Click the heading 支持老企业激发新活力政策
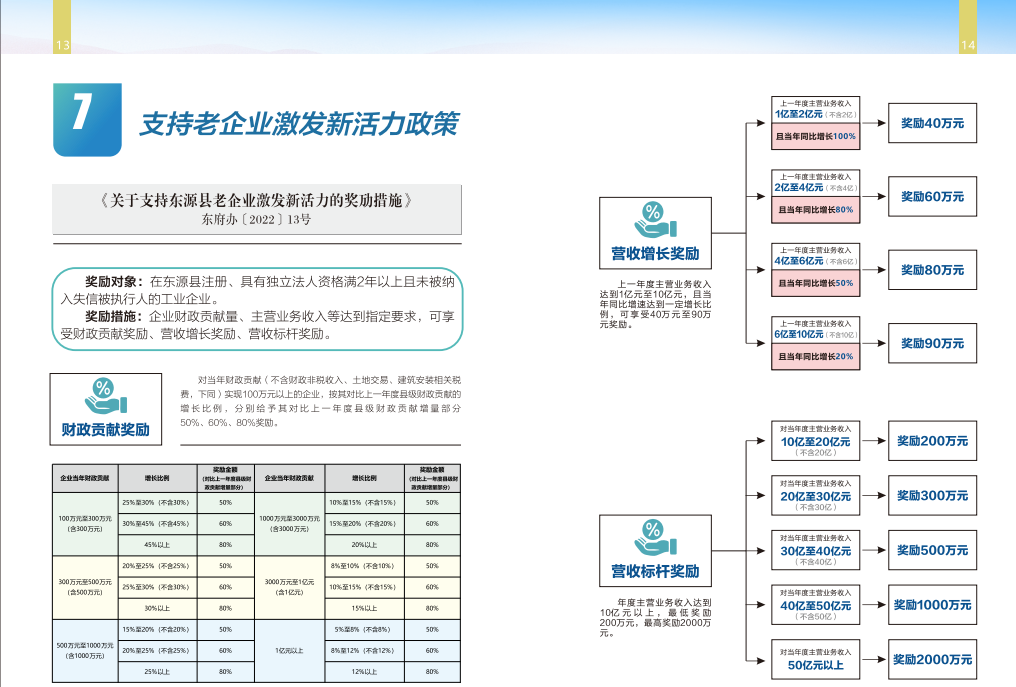The width and height of the screenshot is (1016, 687). coord(299,124)
